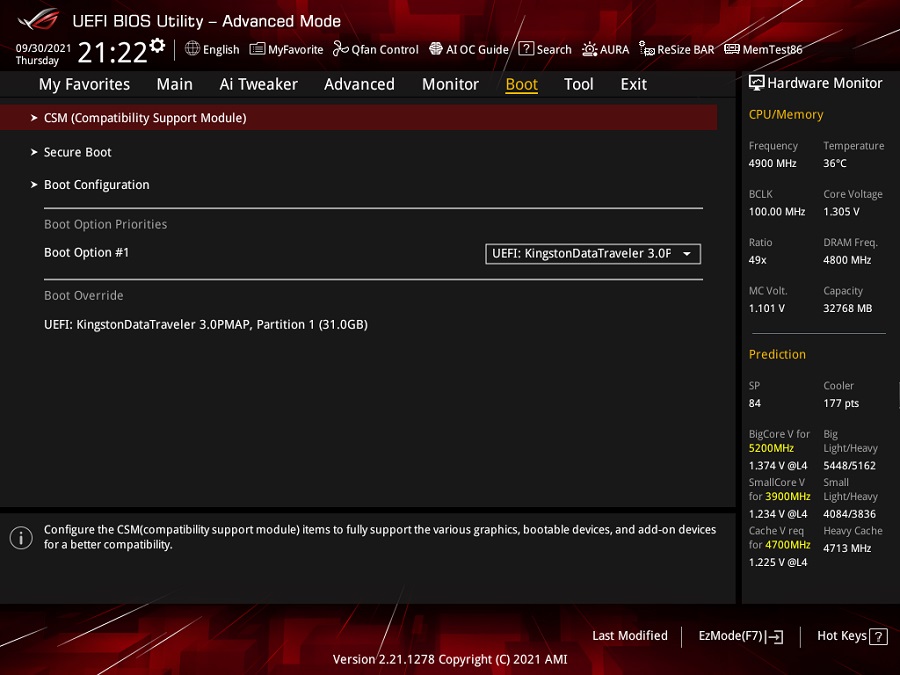Open AURA lighting icon
Image resolution: width=900 pixels, height=675 pixels.
coord(589,49)
